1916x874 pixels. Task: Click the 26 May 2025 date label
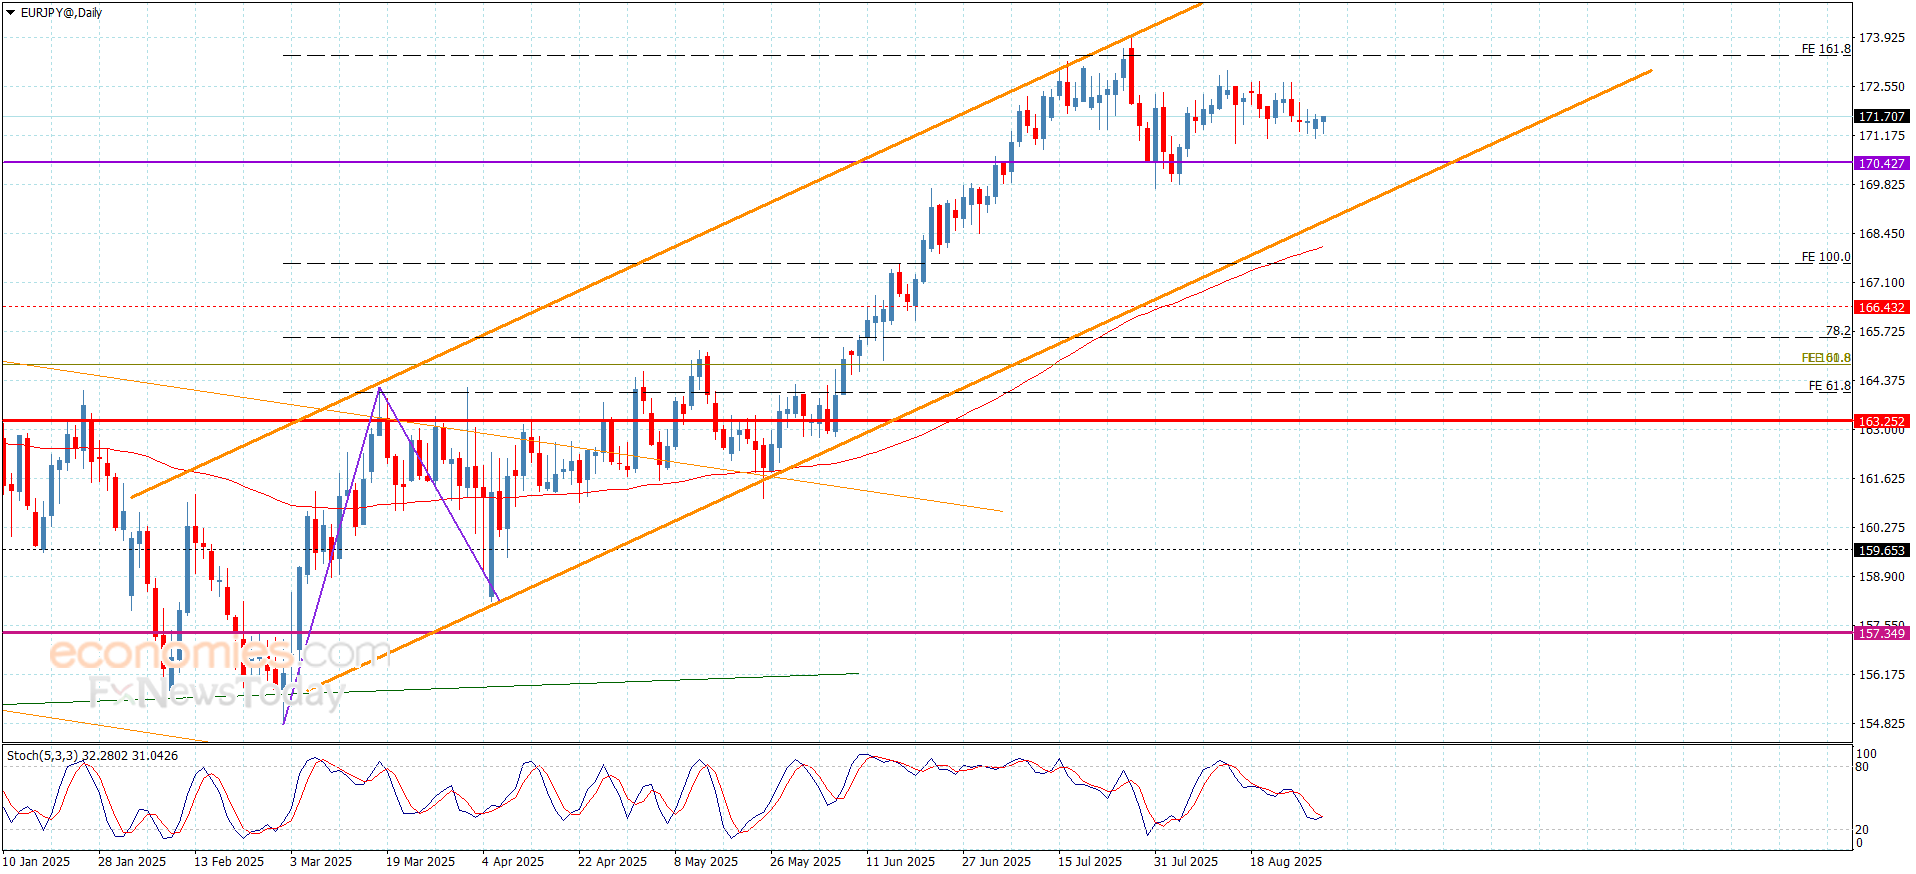805,862
